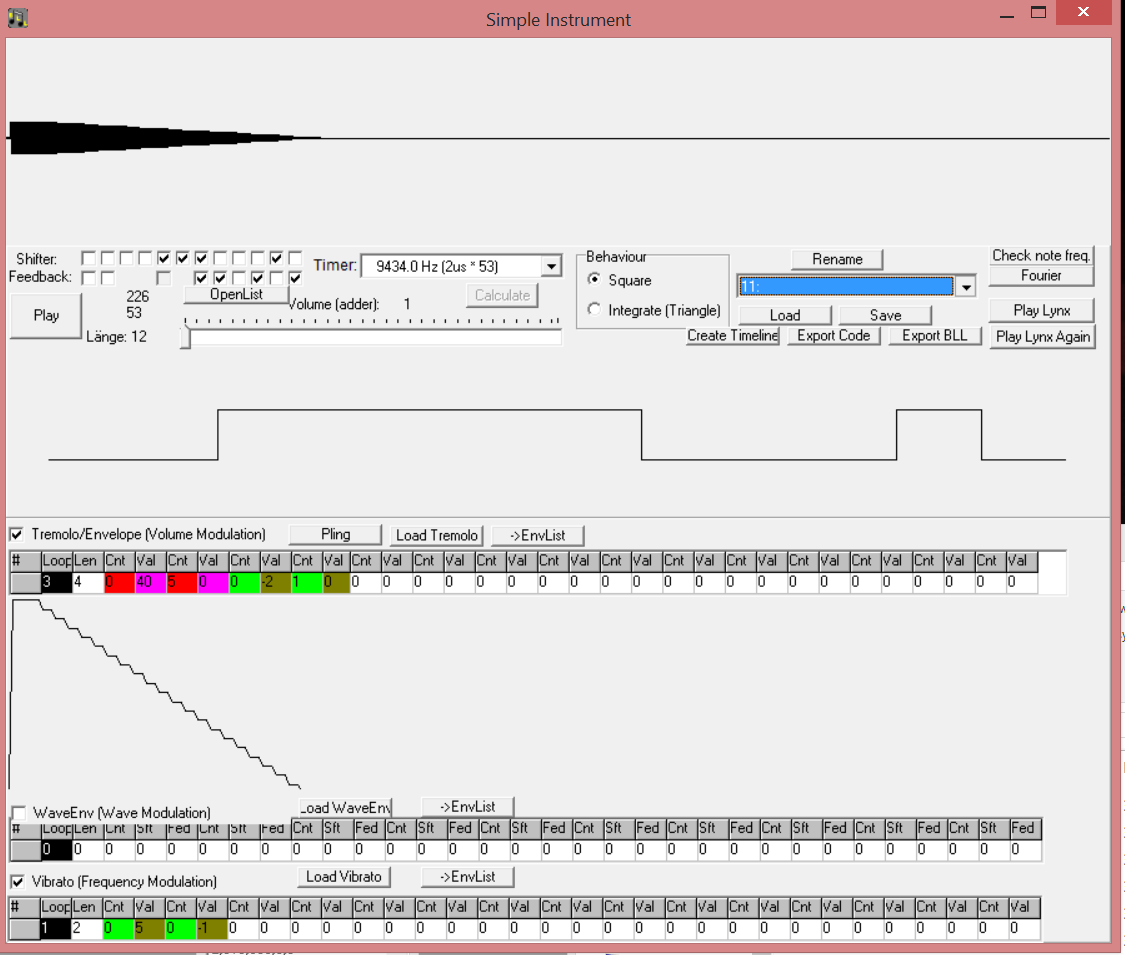Enable the WaveEnv wave modulation checkbox
1125x955 pixels.
[x=18, y=813]
